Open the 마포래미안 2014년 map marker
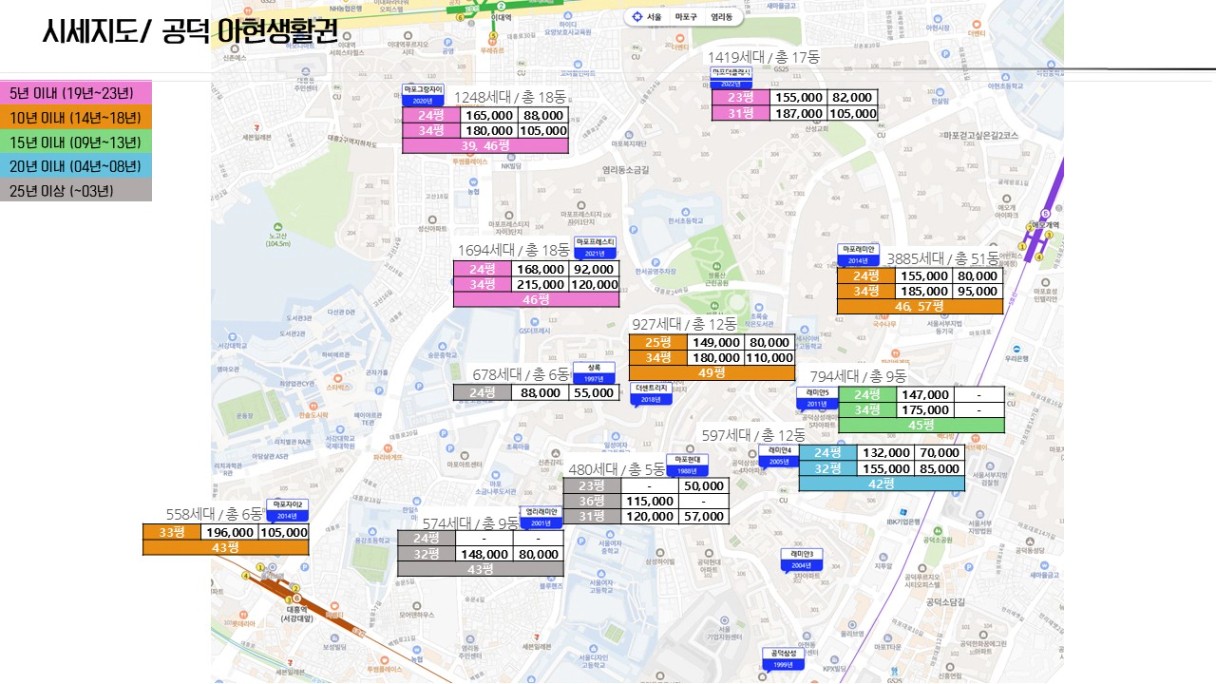The height and width of the screenshot is (684, 1216). coord(859,254)
